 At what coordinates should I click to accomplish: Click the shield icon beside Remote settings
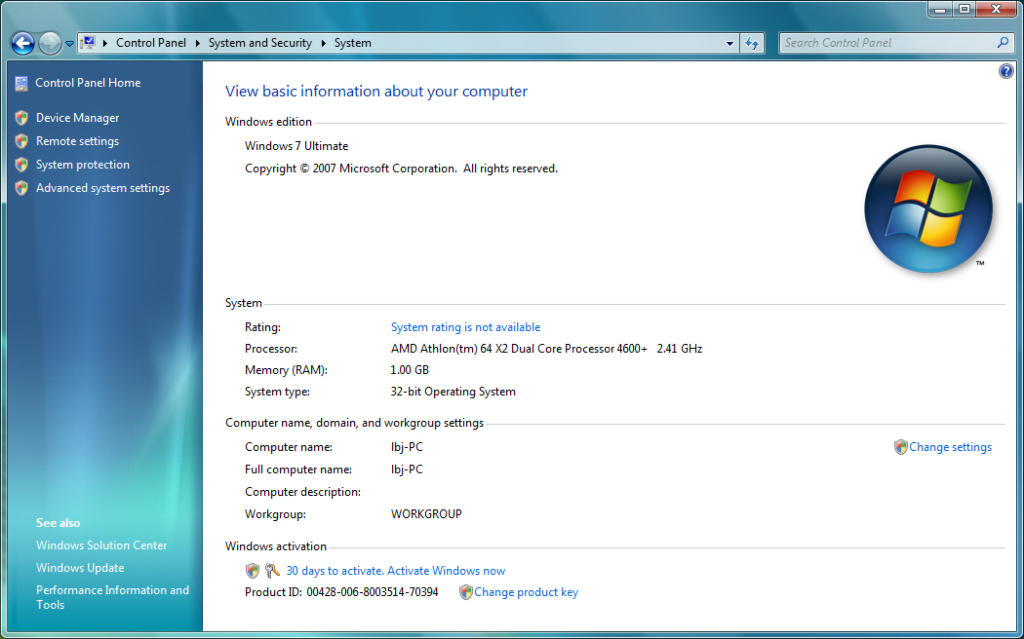22,141
